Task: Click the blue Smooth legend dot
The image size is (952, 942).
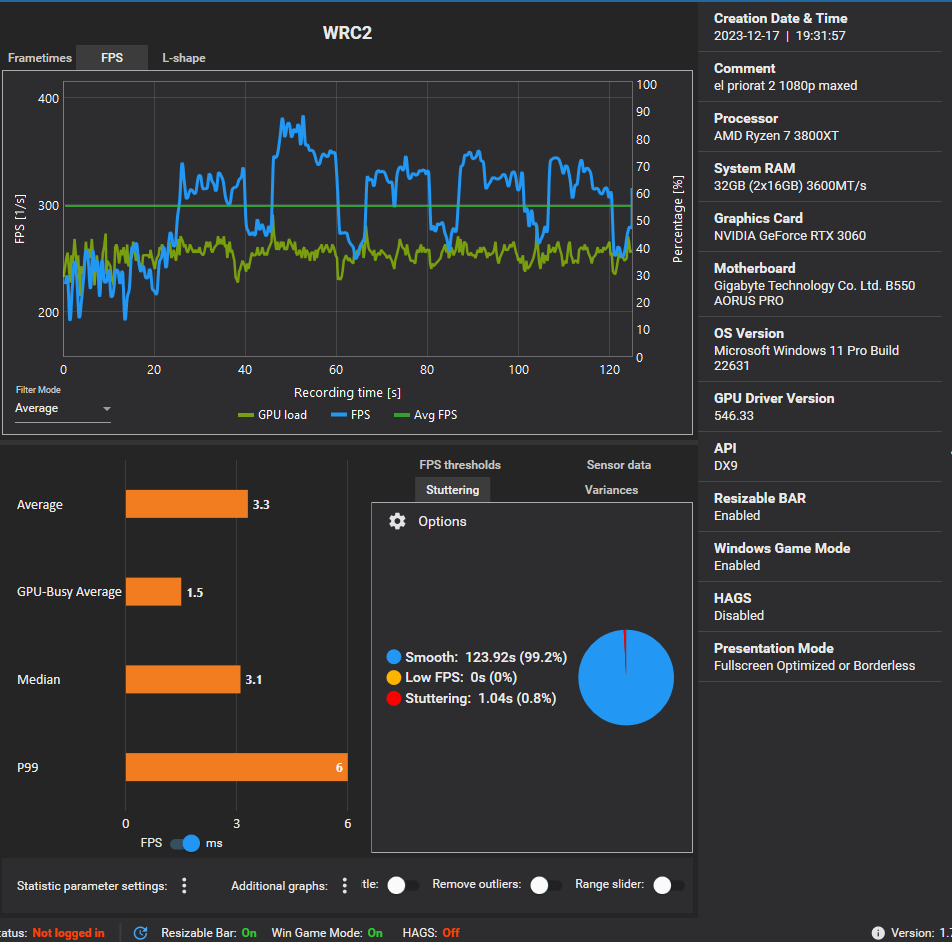Action: point(393,657)
